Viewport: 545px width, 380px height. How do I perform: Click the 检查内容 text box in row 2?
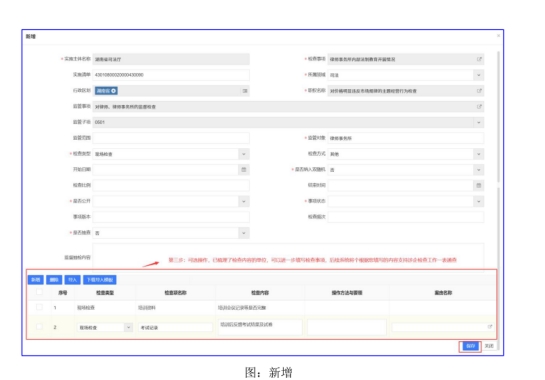pos(260,327)
